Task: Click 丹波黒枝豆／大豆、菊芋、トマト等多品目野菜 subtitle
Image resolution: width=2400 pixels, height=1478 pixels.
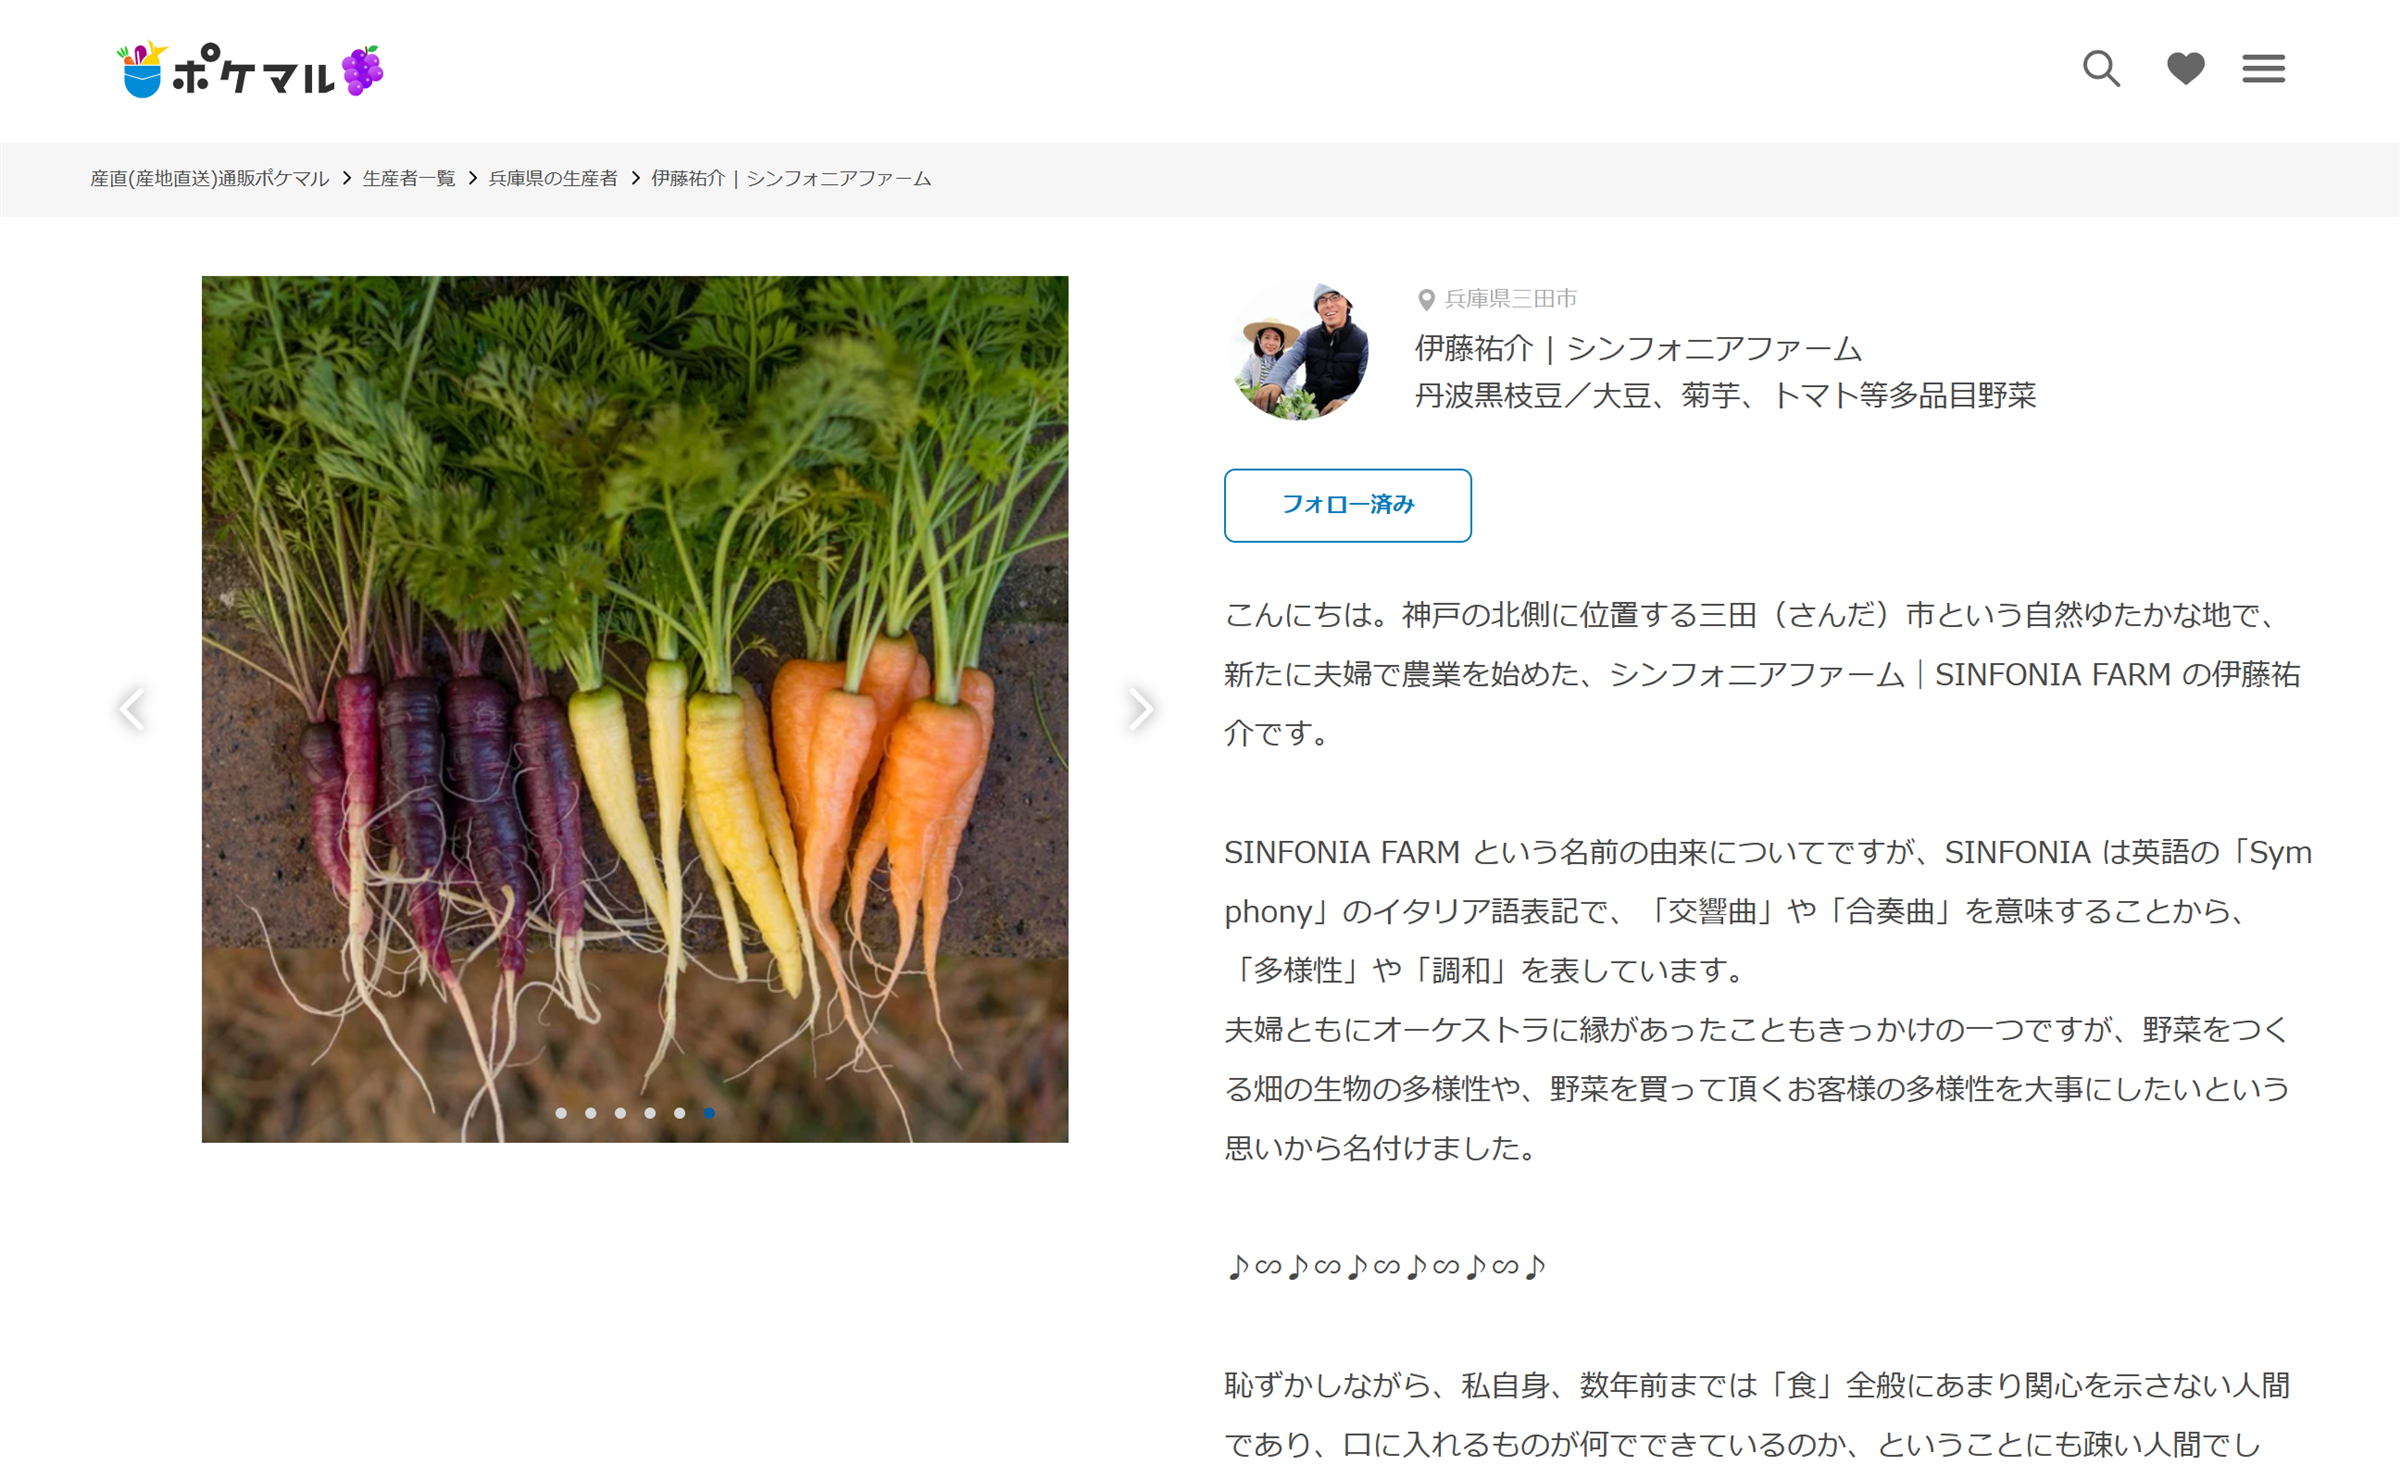Action: [1725, 395]
